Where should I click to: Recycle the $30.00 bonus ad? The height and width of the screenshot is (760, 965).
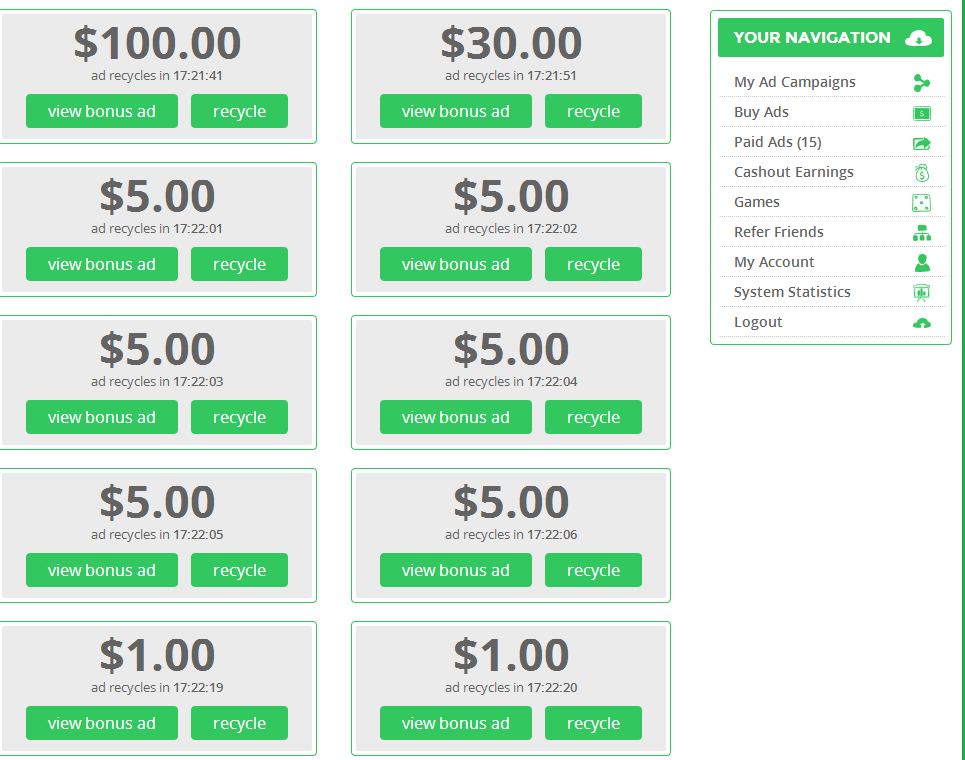click(593, 111)
